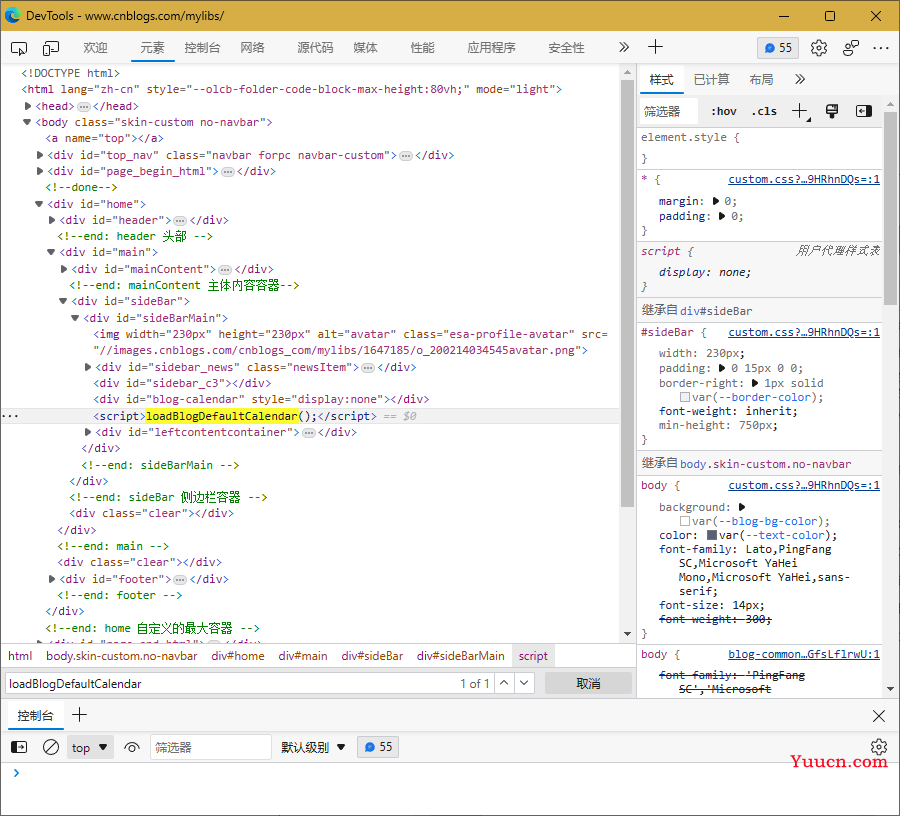Click the element row overflow dots

(x=10, y=416)
